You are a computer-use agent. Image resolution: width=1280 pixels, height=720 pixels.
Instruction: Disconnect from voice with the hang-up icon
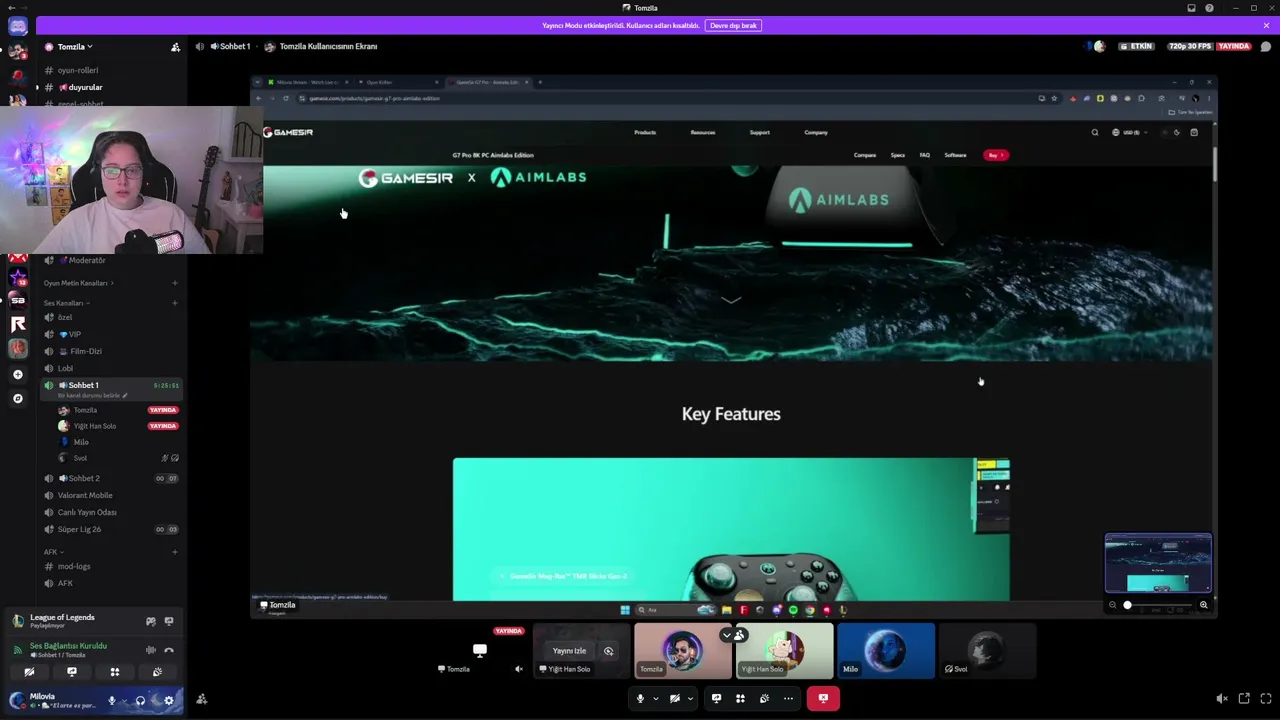169,650
